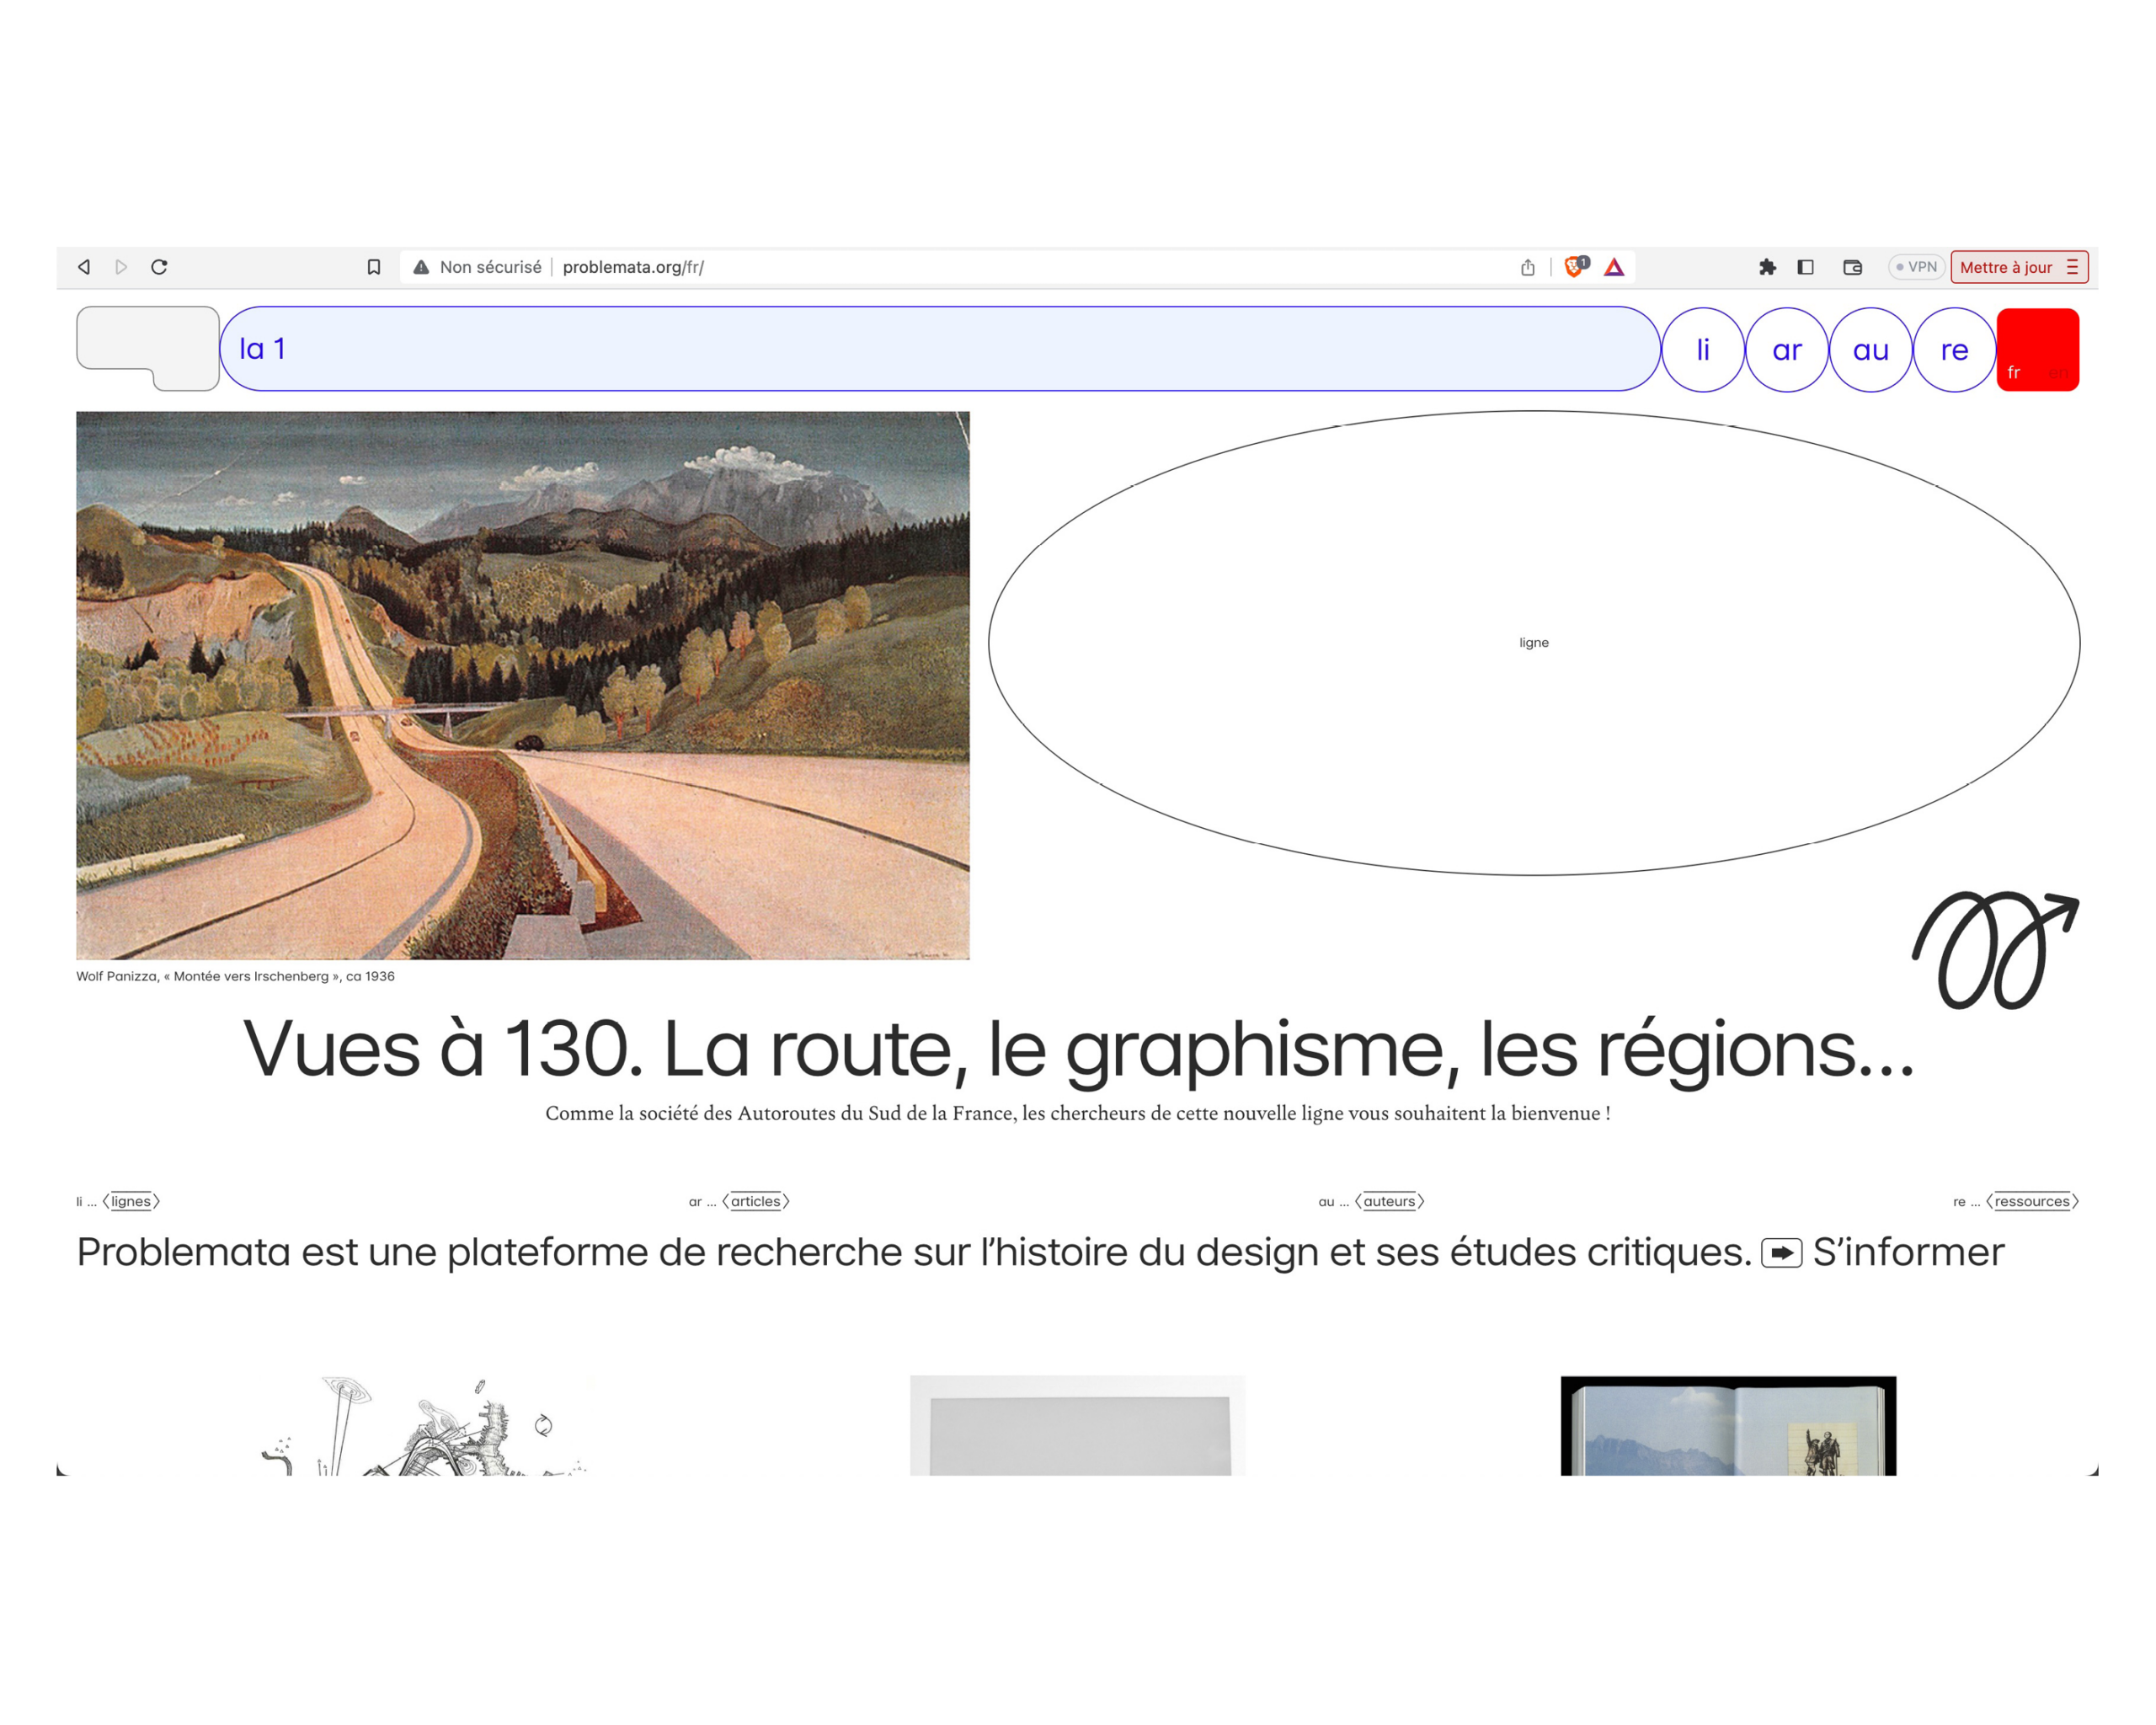
Task: Follow the 'articles' link
Action: point(756,1201)
